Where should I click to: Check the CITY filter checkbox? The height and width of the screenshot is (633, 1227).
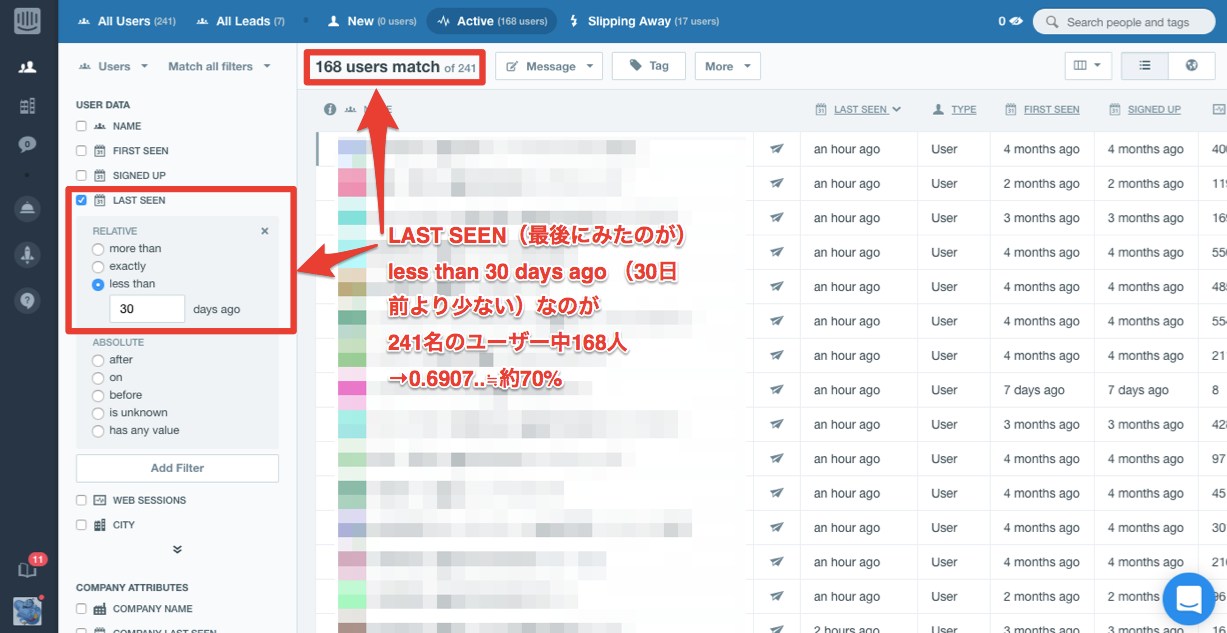(82, 525)
